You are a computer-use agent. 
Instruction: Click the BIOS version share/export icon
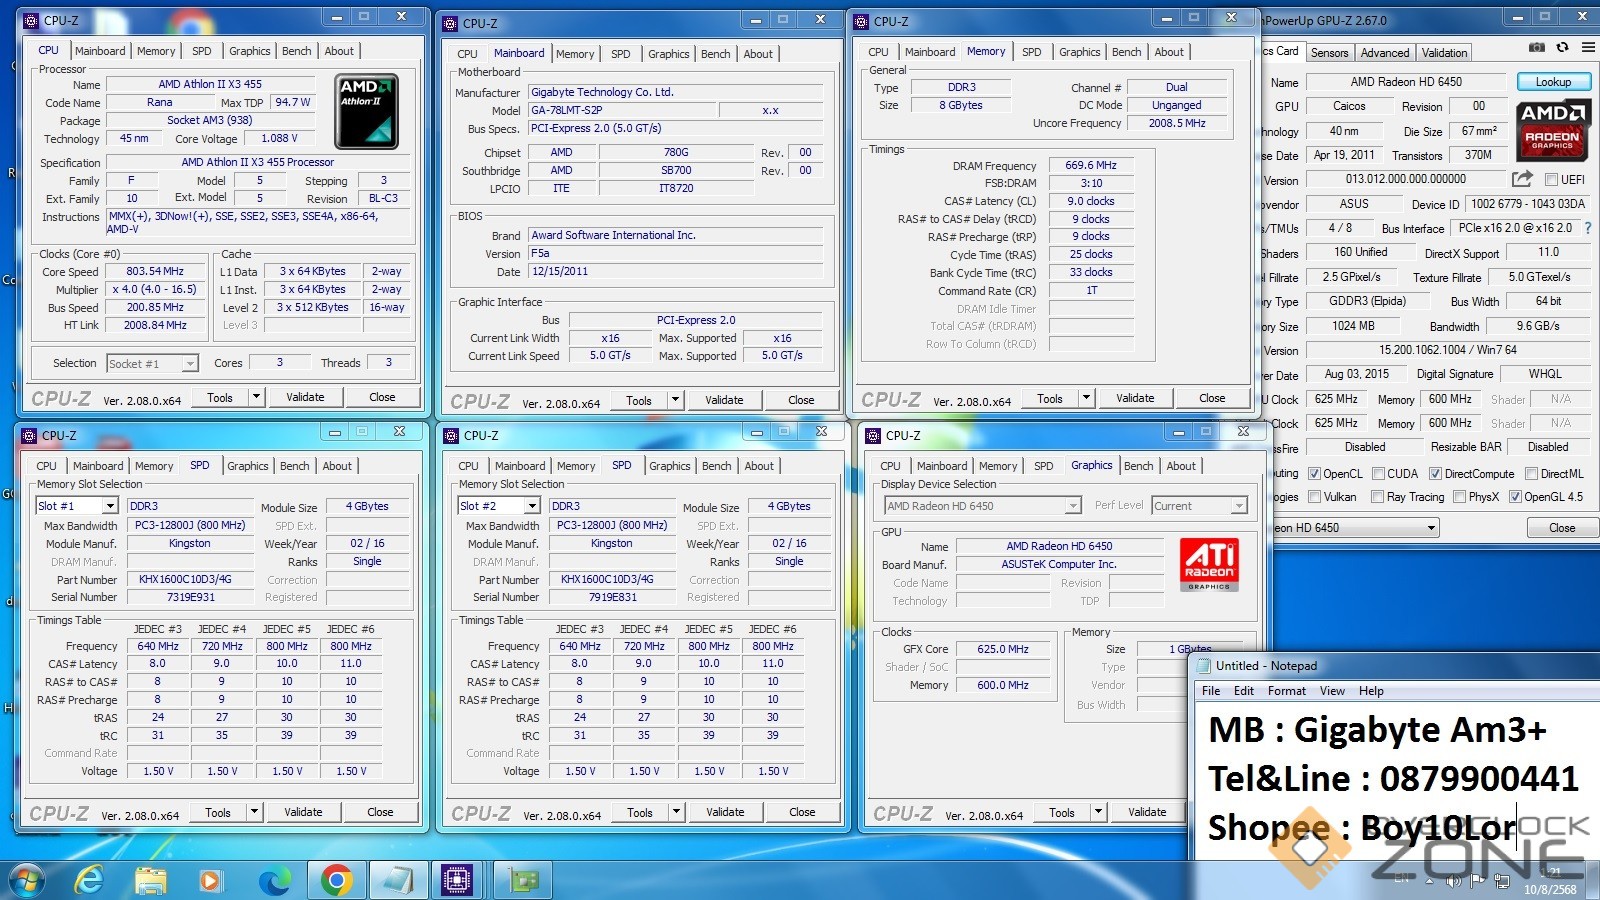(x=1521, y=179)
